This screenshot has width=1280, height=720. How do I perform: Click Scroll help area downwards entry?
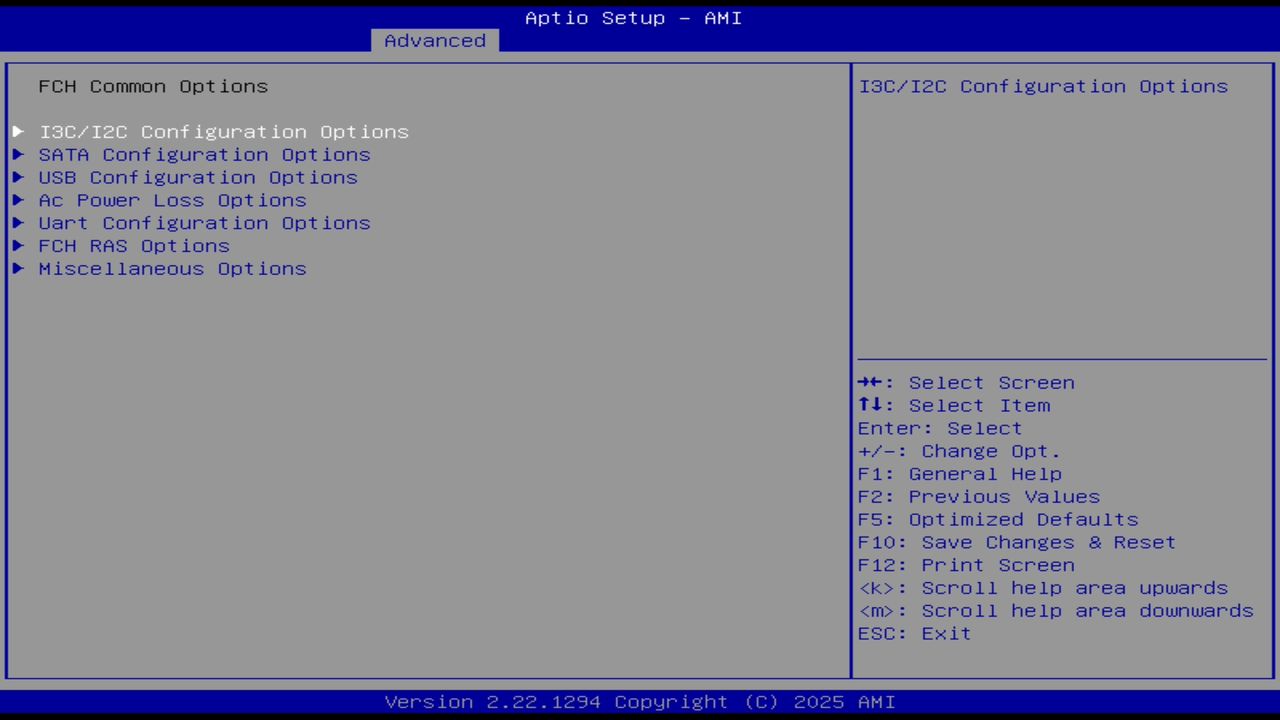(x=1056, y=610)
